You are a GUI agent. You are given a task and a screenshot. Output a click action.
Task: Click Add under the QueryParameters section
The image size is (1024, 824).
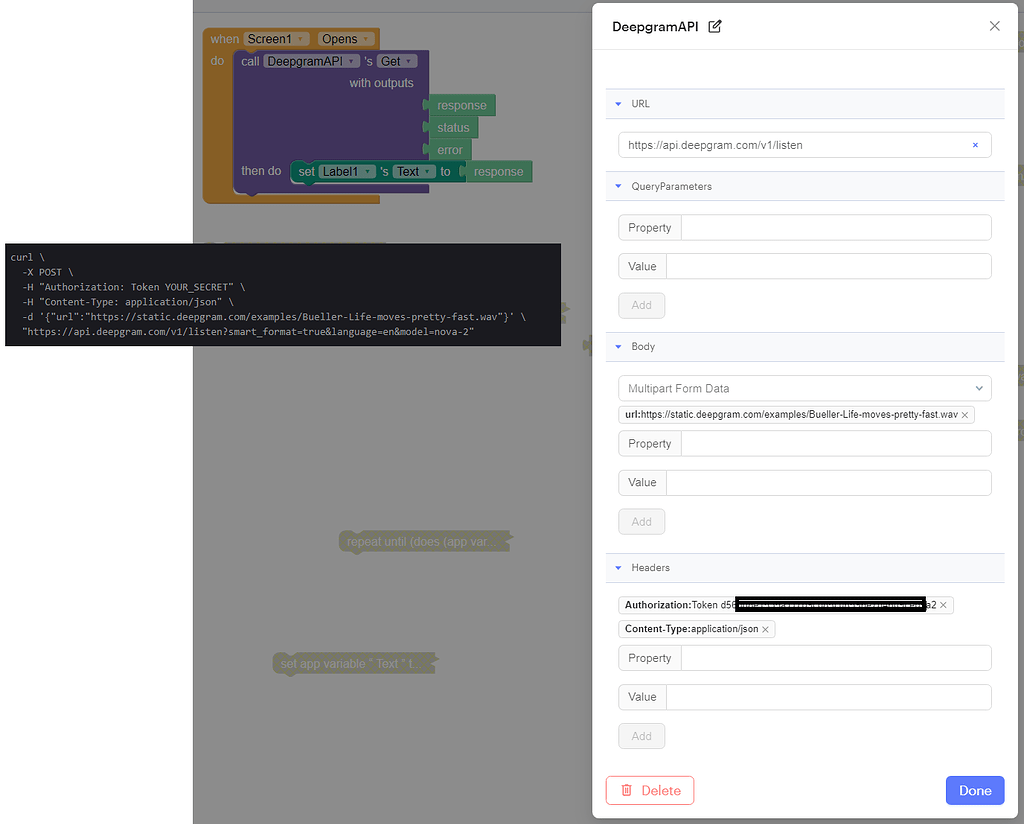pos(641,305)
